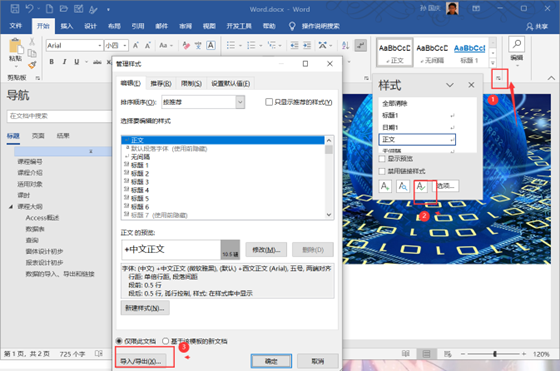Viewport: 560px width, 371px height.
Task: Click the Decrease font size icon
Action: (148, 45)
